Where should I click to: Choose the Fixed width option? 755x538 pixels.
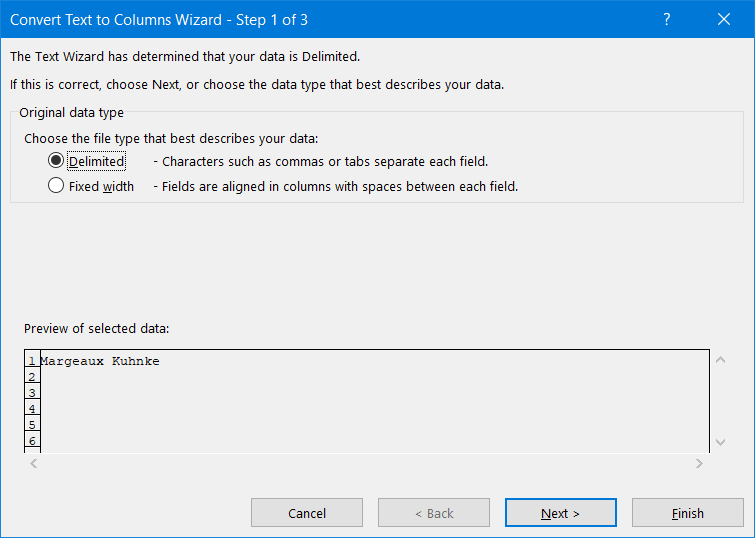click(x=56, y=186)
